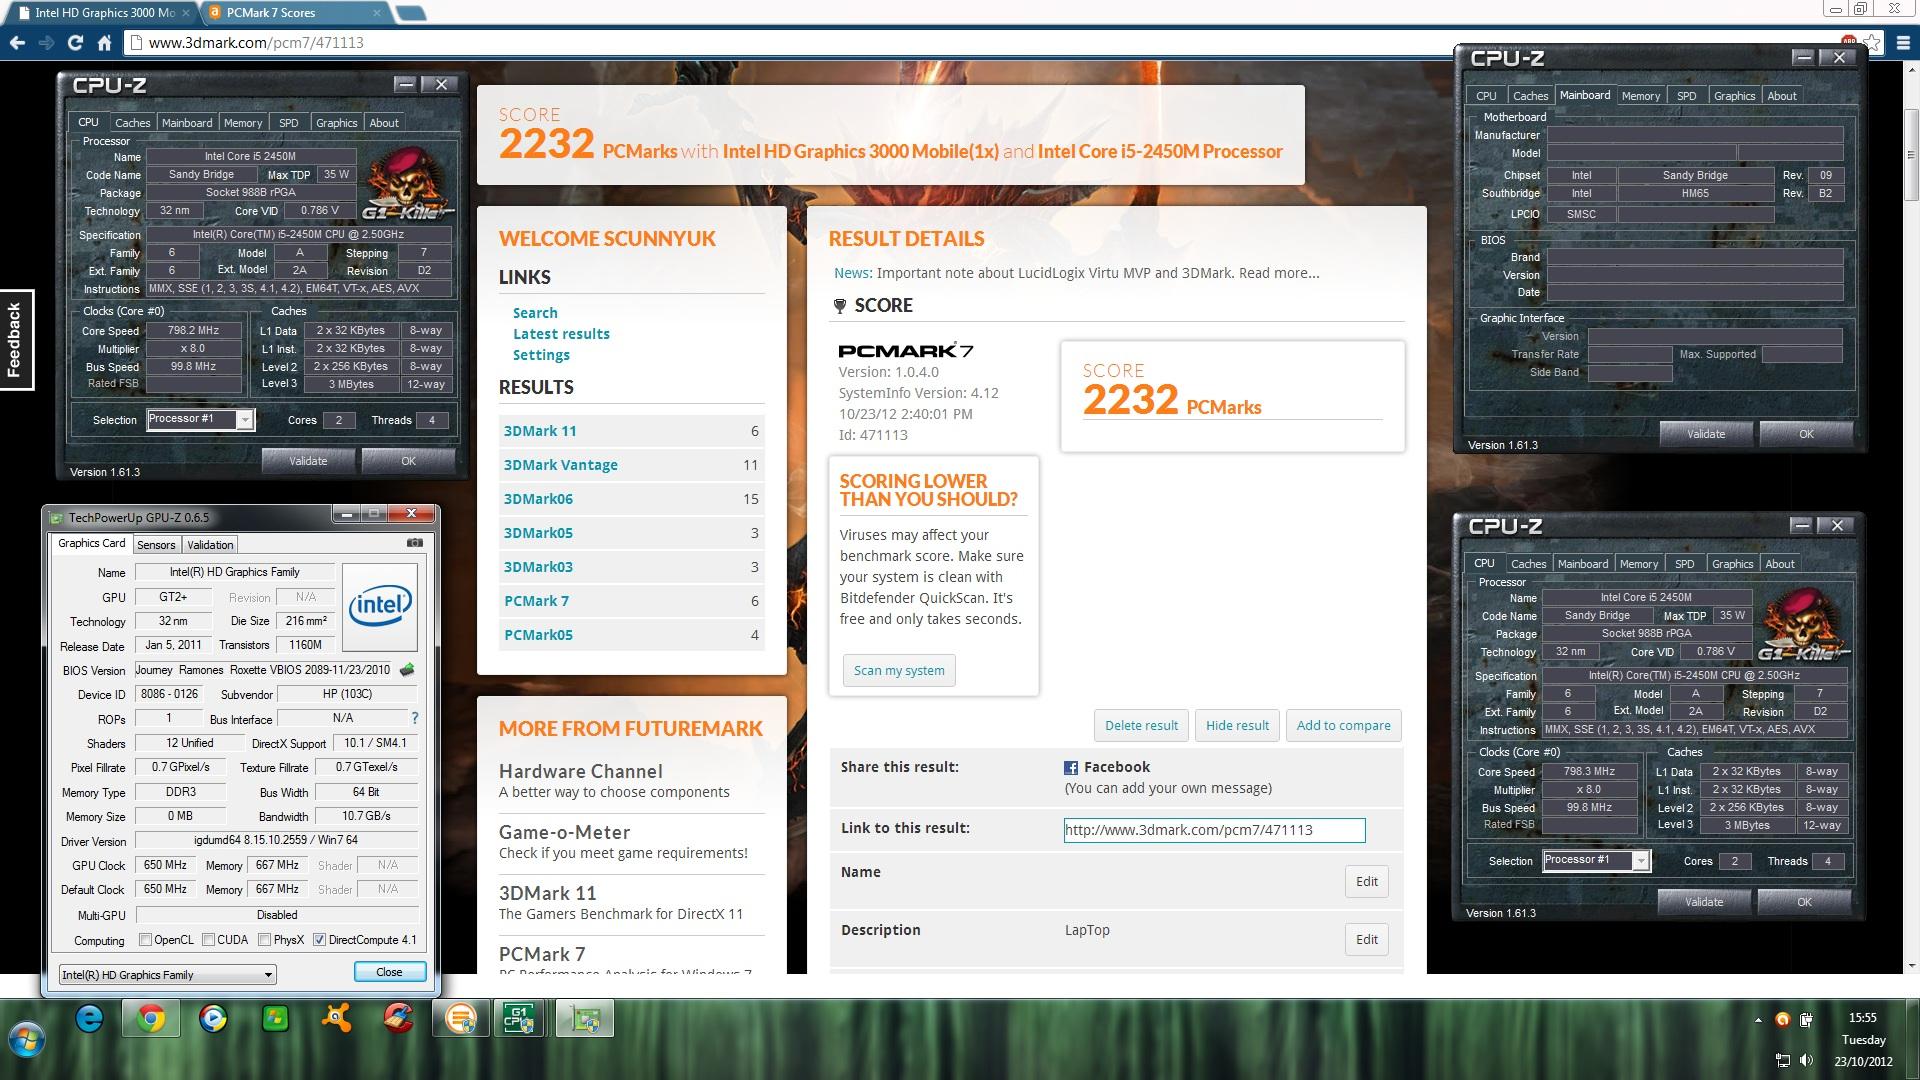This screenshot has height=1080, width=1920.
Task: Click Add to compare button
Action: pyautogui.click(x=1343, y=725)
